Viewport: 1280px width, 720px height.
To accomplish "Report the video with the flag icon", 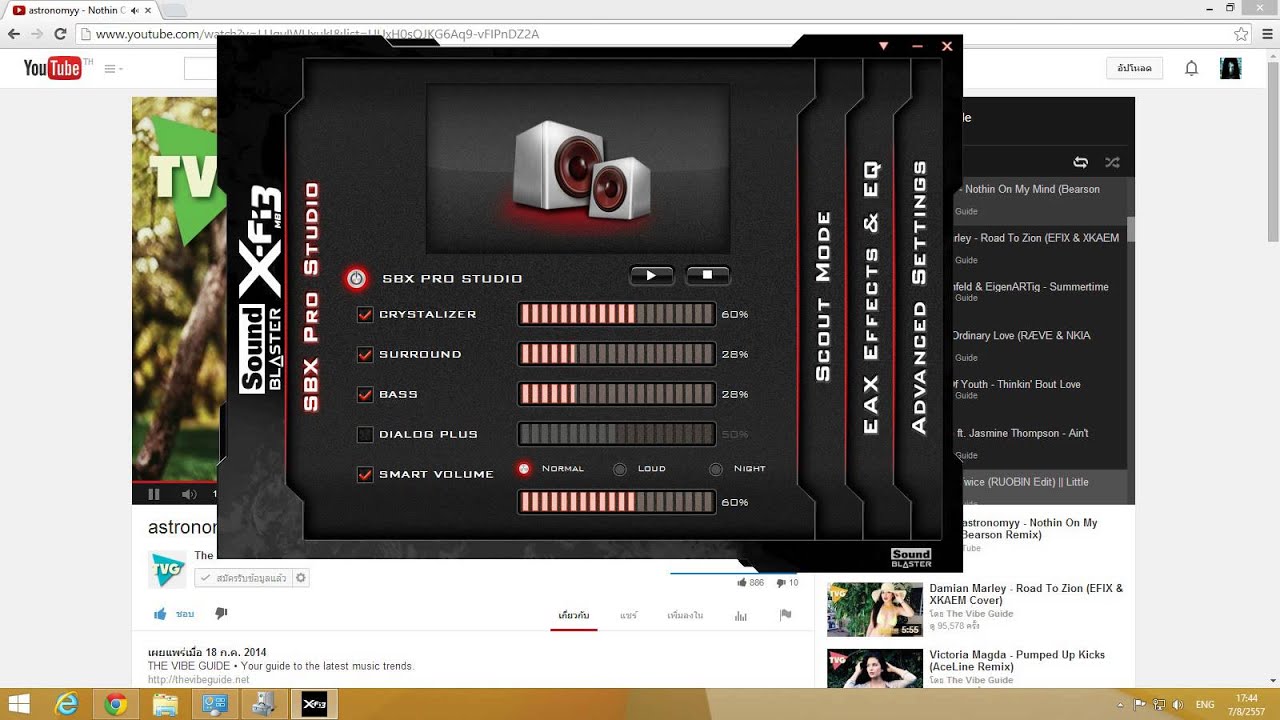I will [x=786, y=615].
